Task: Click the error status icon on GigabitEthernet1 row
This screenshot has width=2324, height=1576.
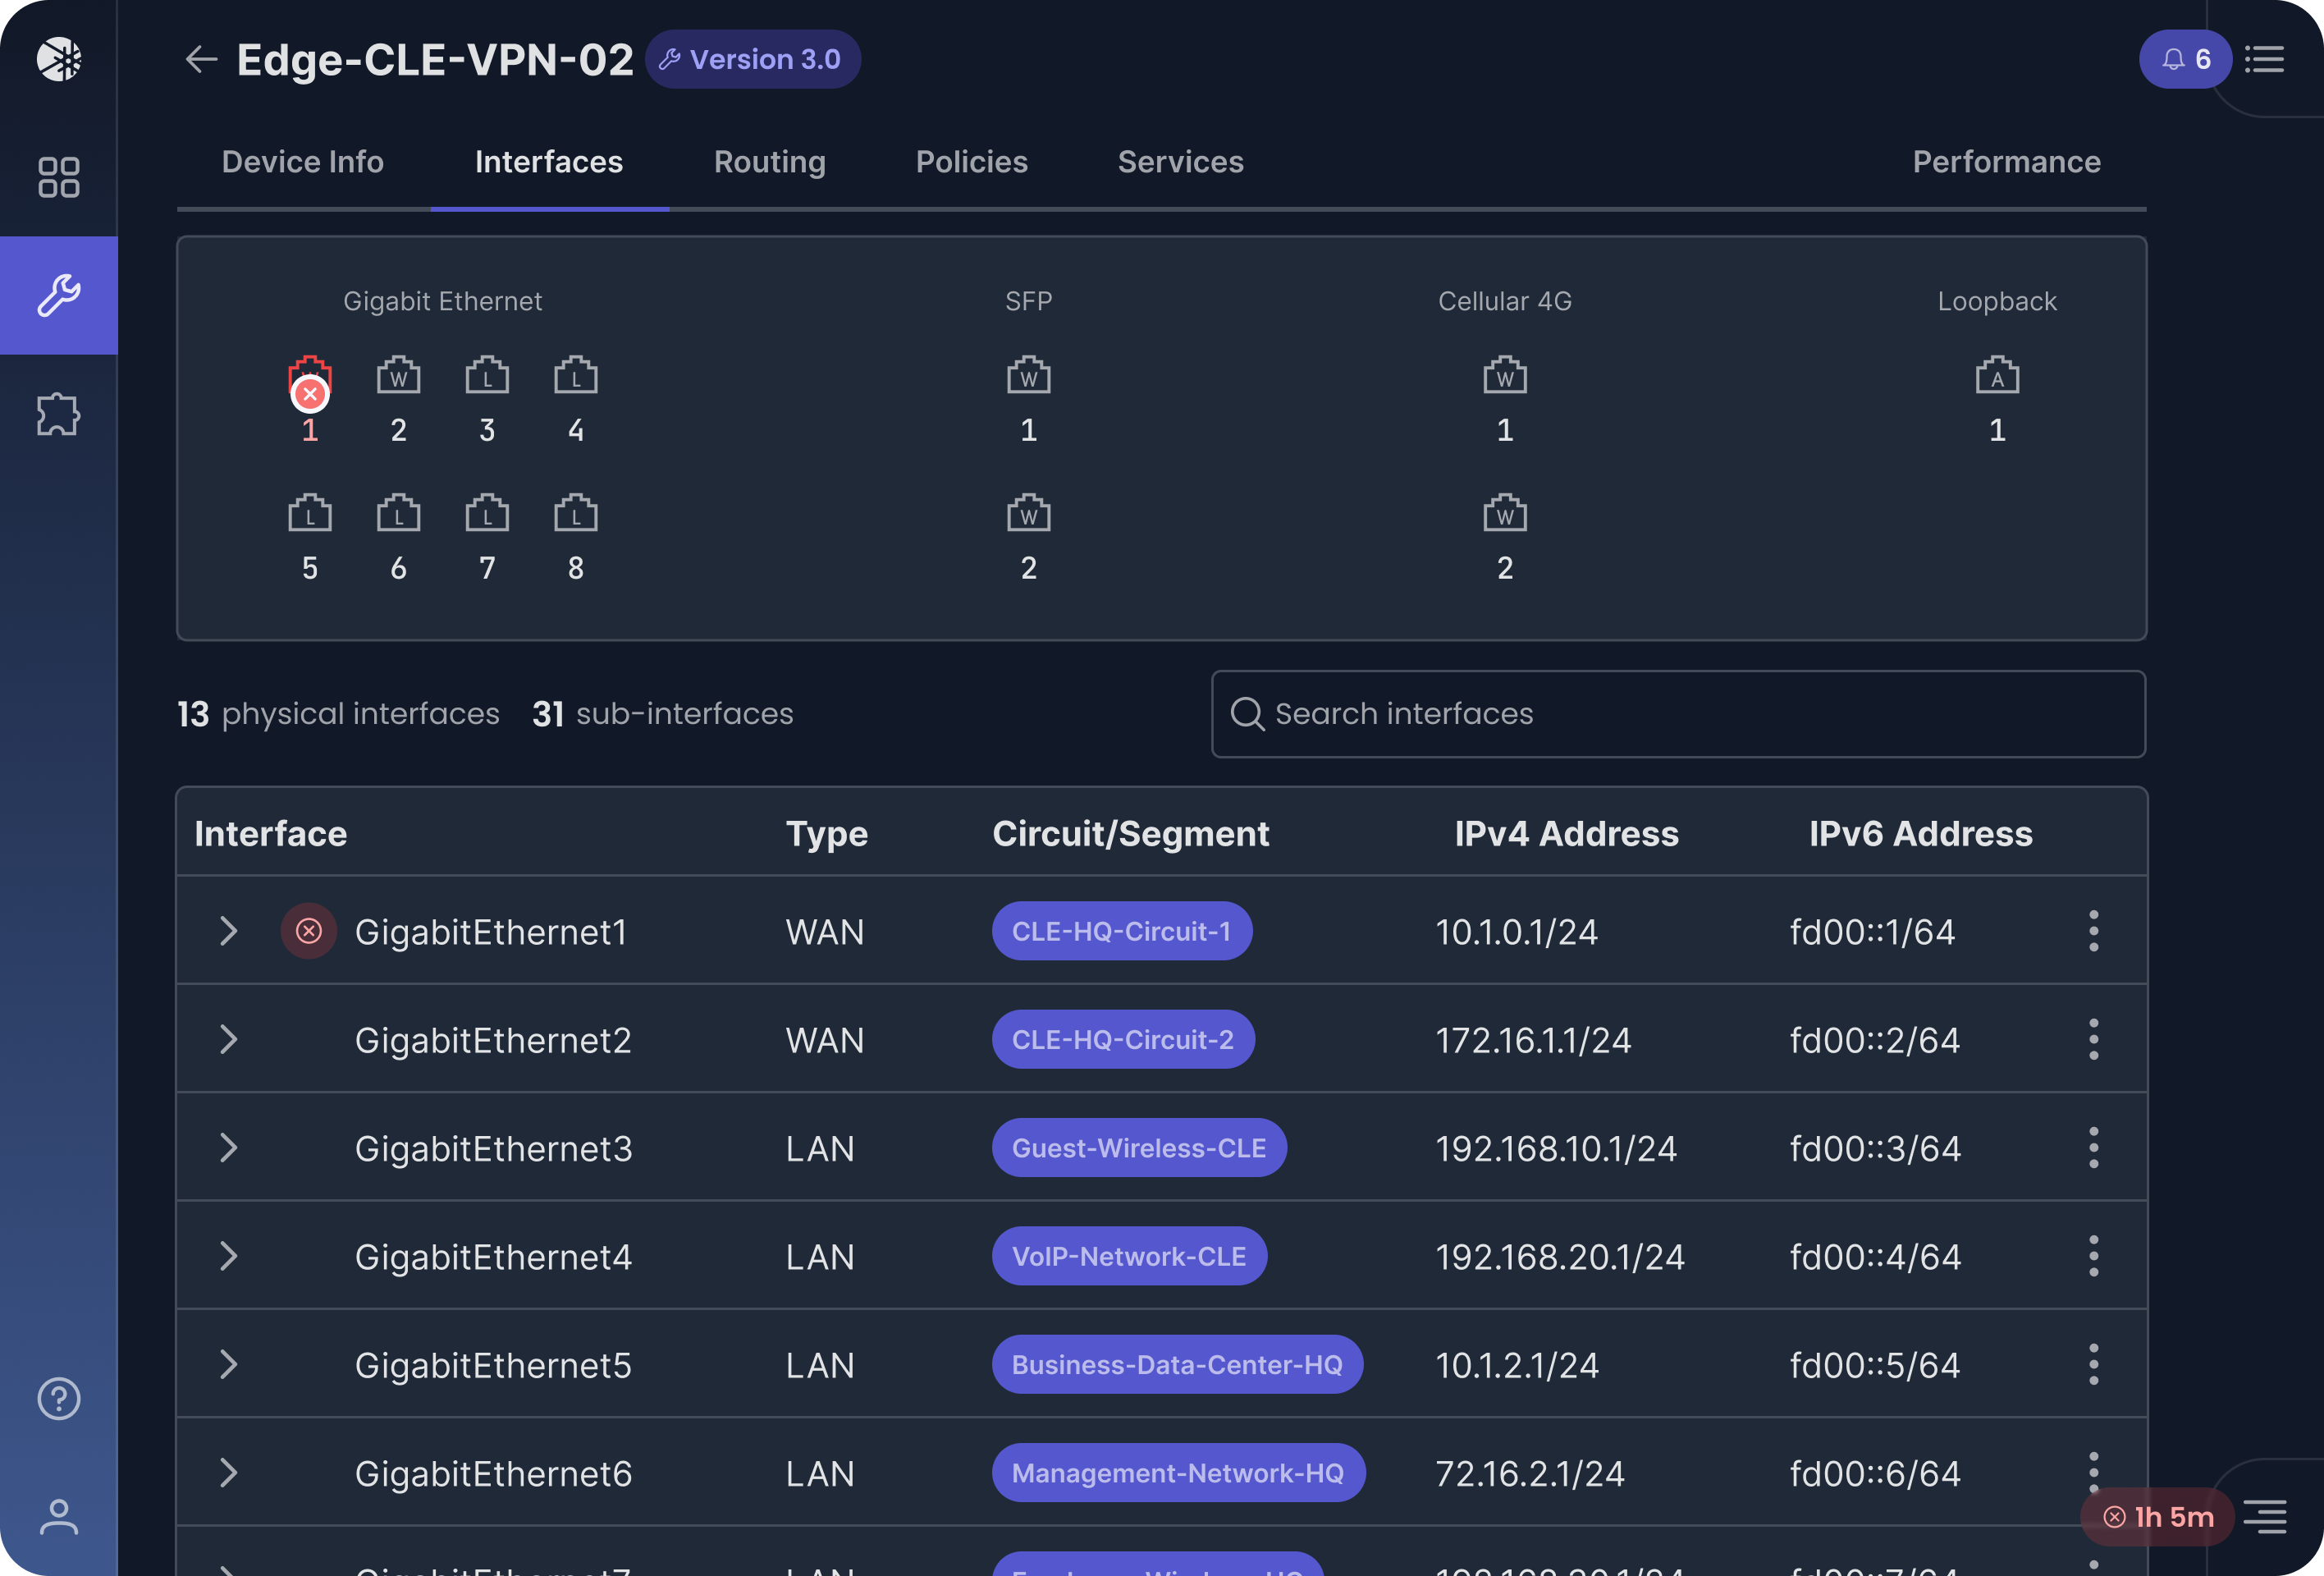Action: 309,931
